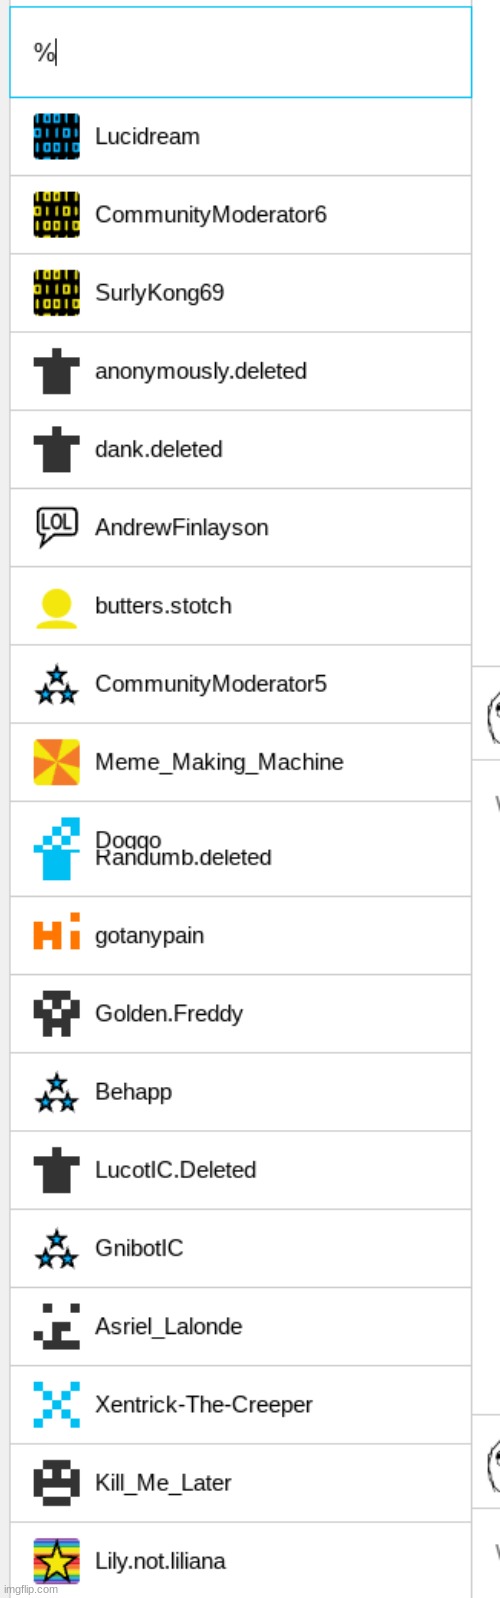500x1598 pixels.
Task: Click CommunityModerator5's three-star icon
Action: [x=56, y=684]
